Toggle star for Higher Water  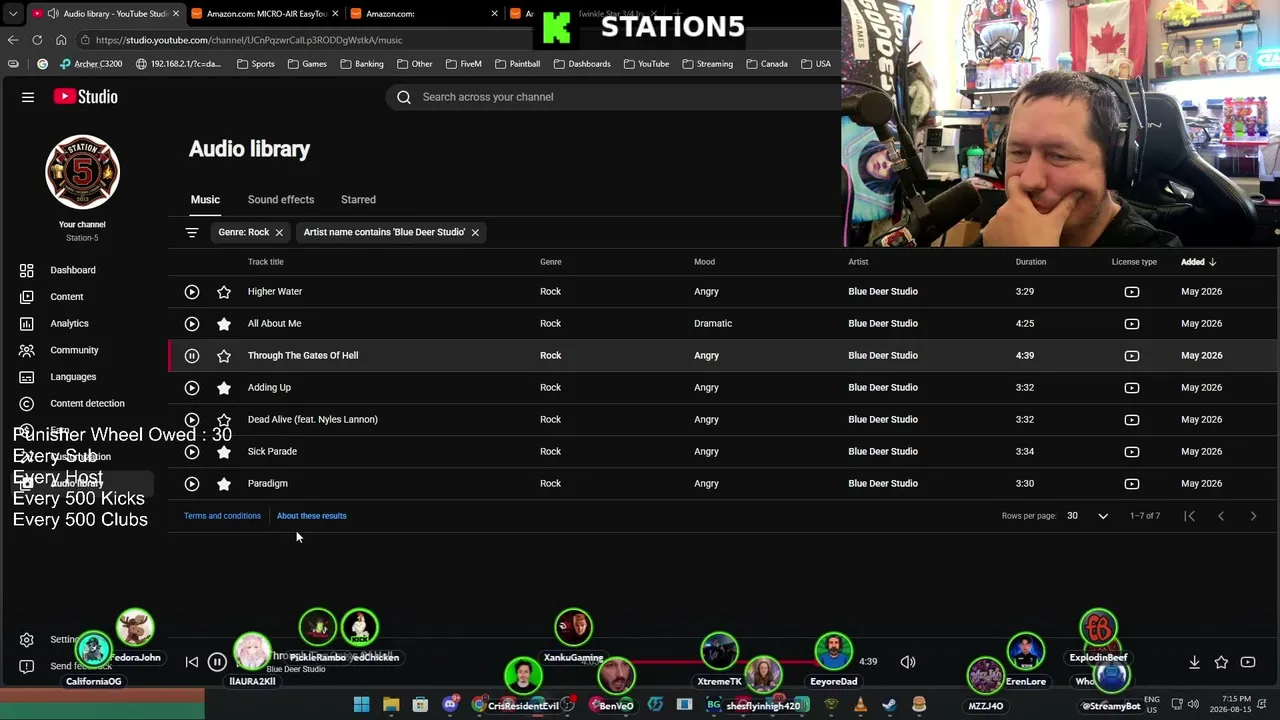(x=224, y=292)
